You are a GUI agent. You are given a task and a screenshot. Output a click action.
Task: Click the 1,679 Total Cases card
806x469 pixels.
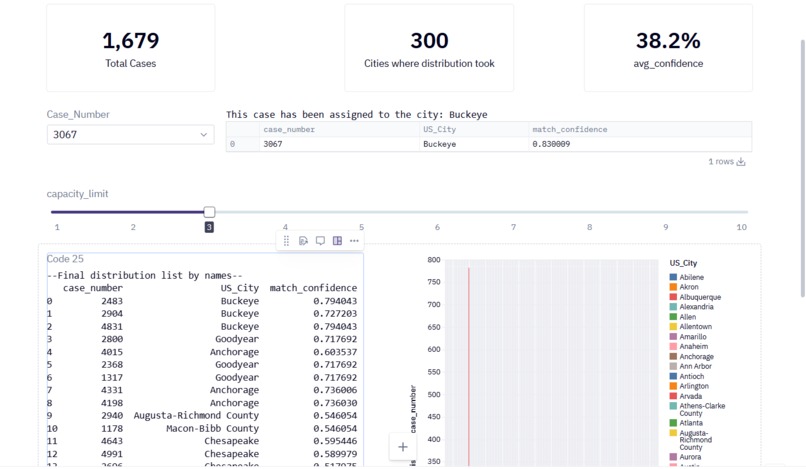click(x=131, y=48)
